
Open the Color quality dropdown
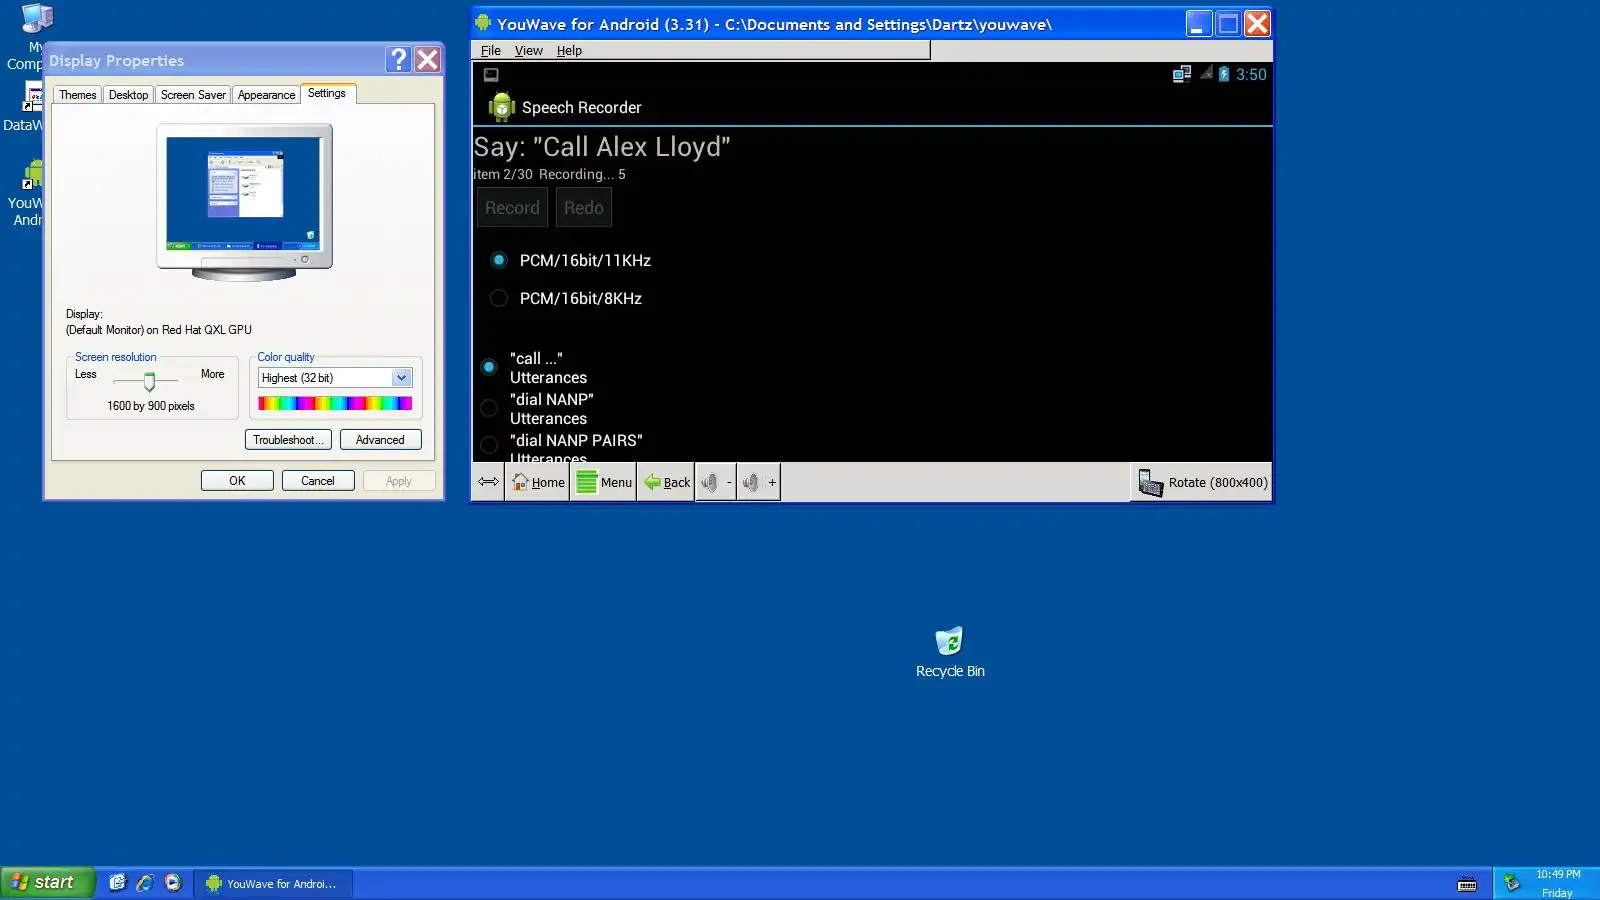[x=401, y=377]
